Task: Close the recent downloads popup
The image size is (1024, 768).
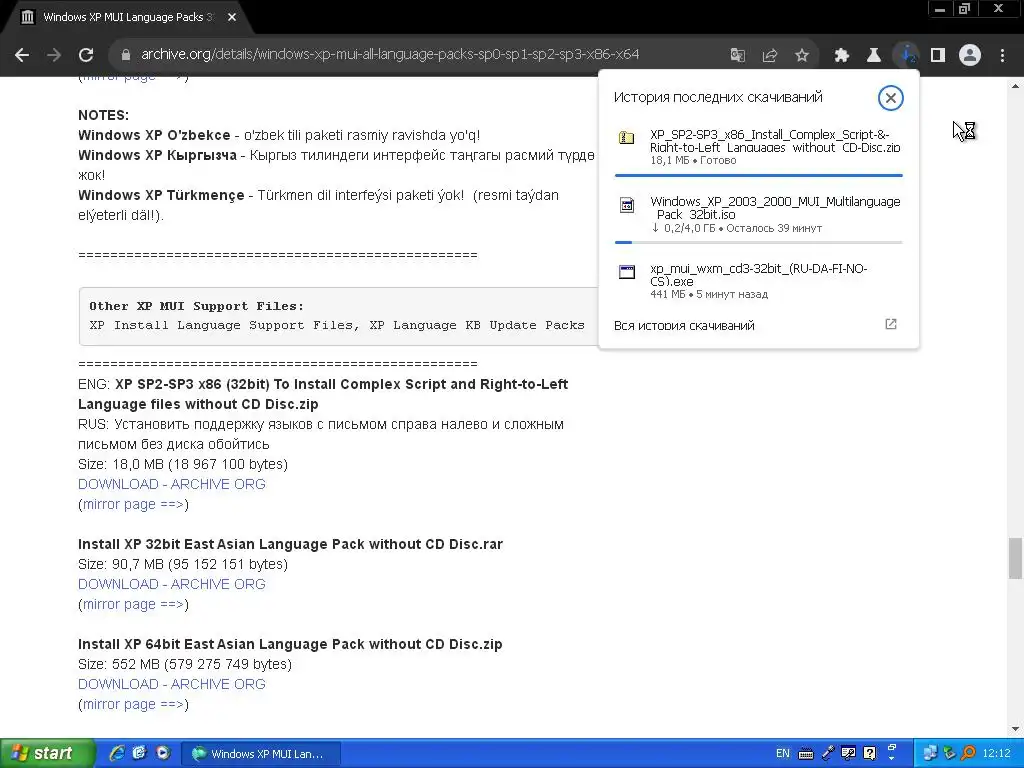Action: click(x=890, y=98)
